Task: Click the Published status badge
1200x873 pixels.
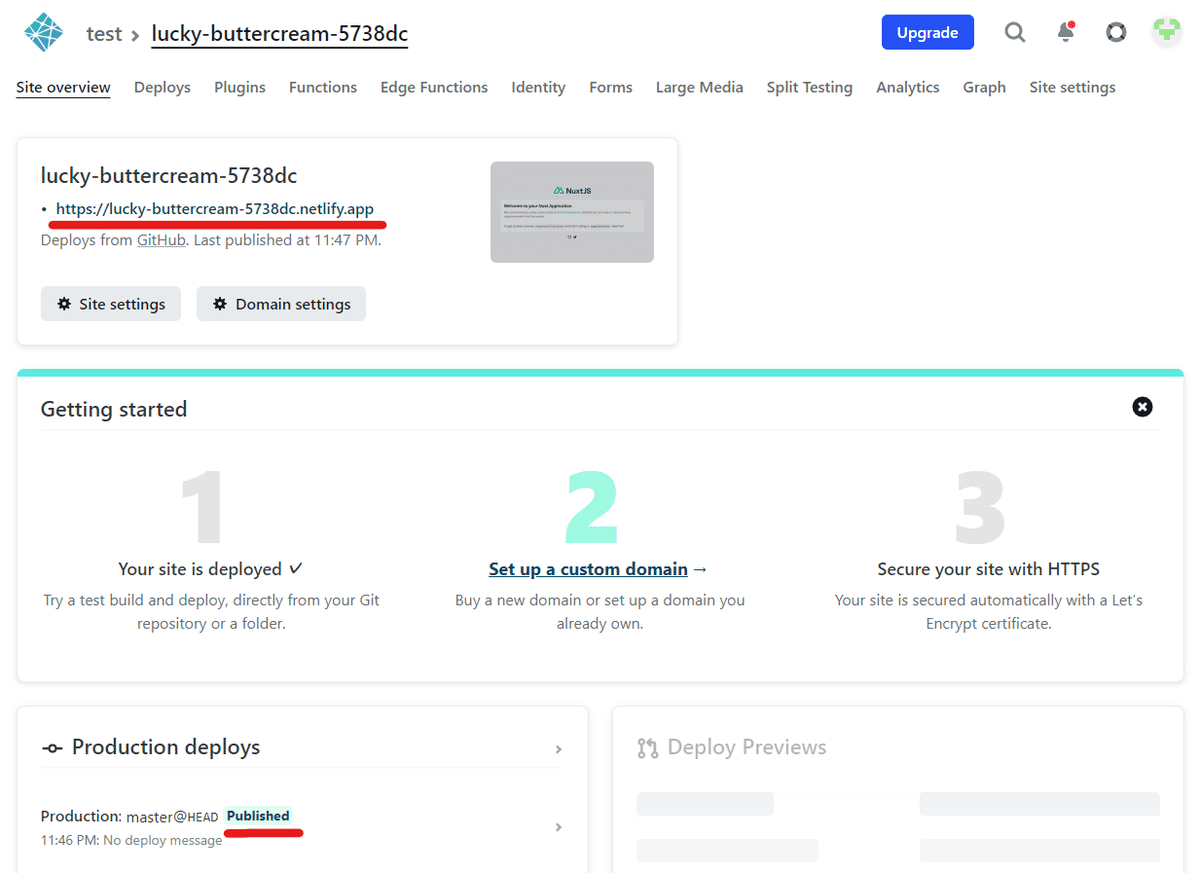Action: 258,816
